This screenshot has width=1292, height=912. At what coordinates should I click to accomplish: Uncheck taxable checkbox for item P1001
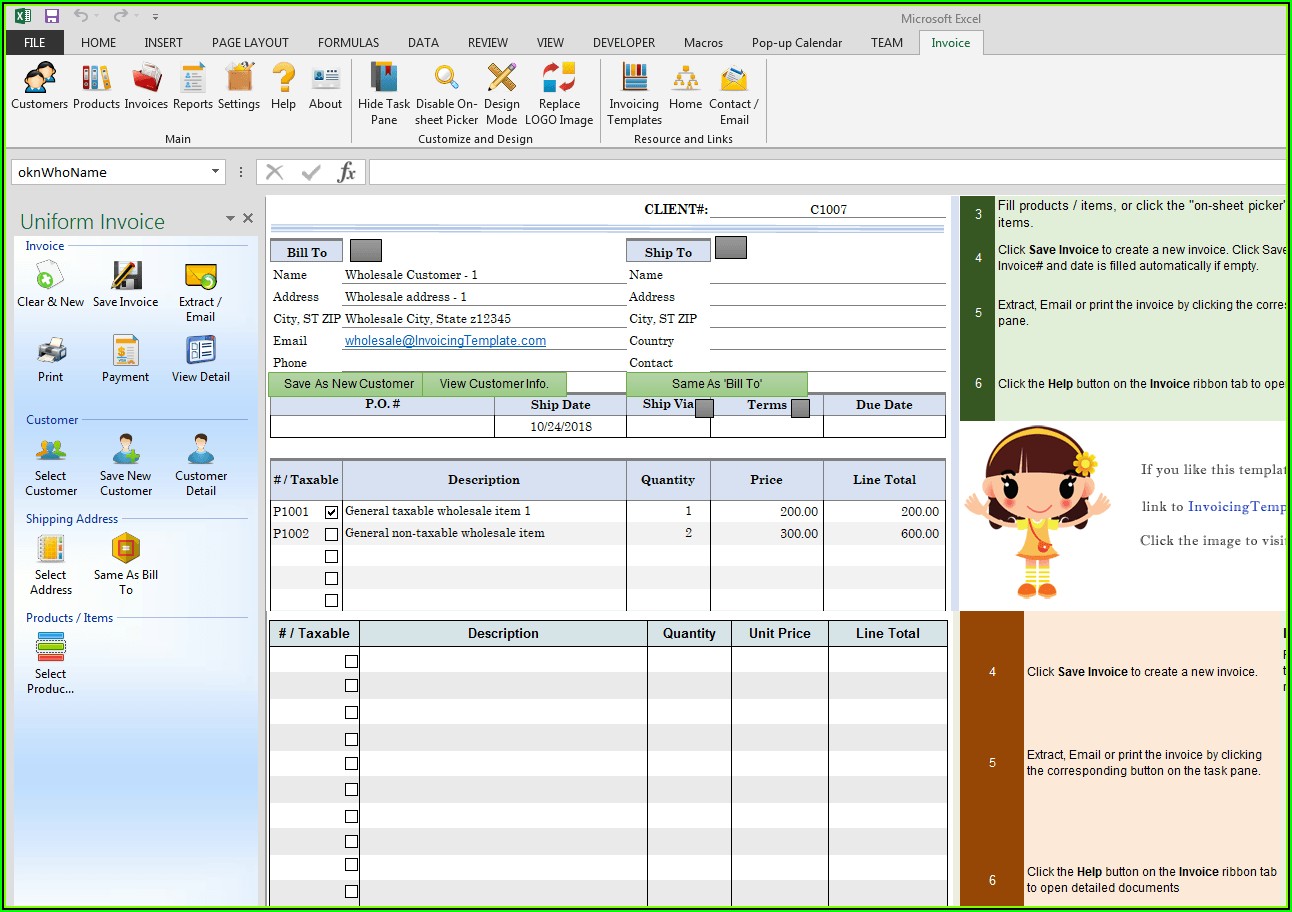pos(332,512)
